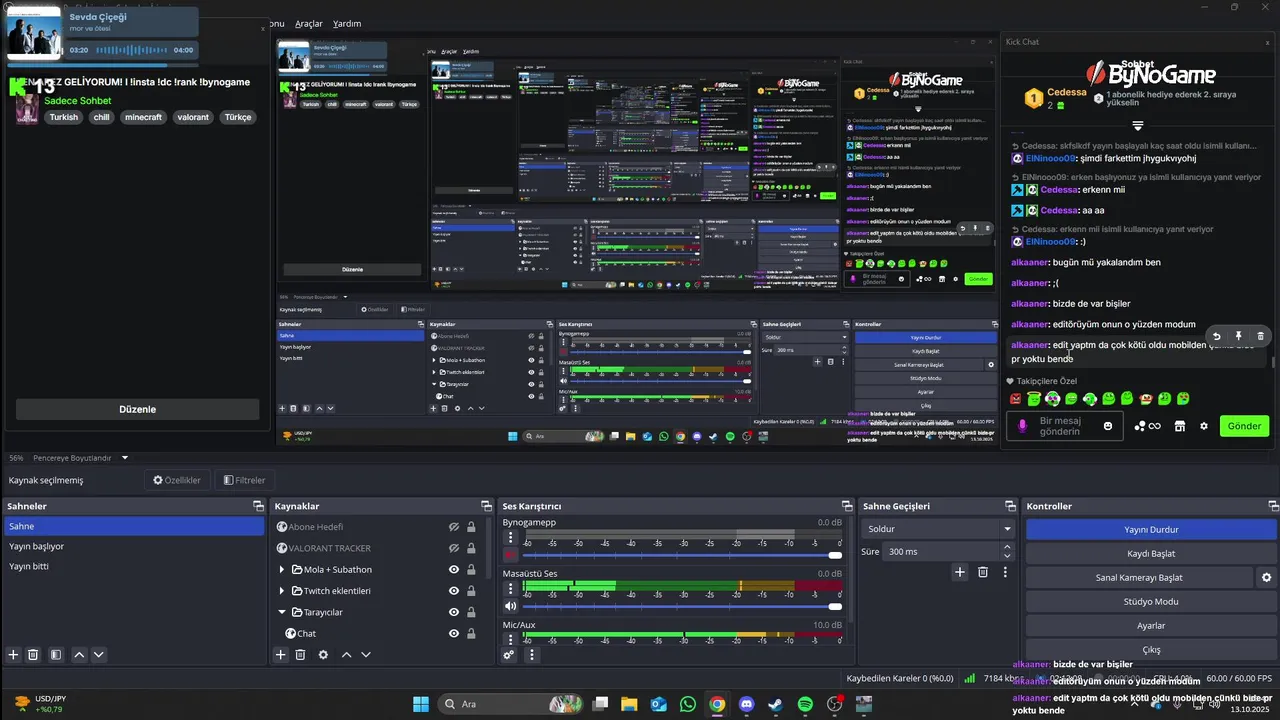Image resolution: width=1280 pixels, height=720 pixels.
Task: Collapse Tarayıcılar group
Action: pos(282,612)
